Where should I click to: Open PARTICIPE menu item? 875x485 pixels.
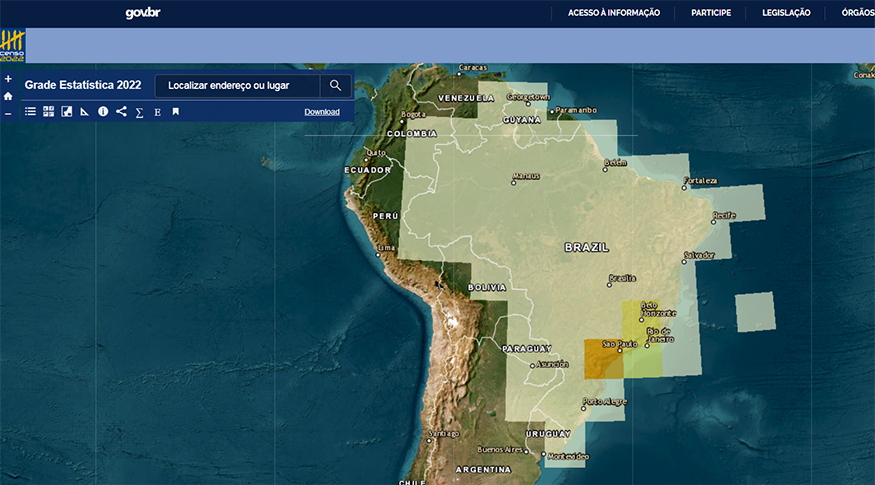[x=711, y=13]
